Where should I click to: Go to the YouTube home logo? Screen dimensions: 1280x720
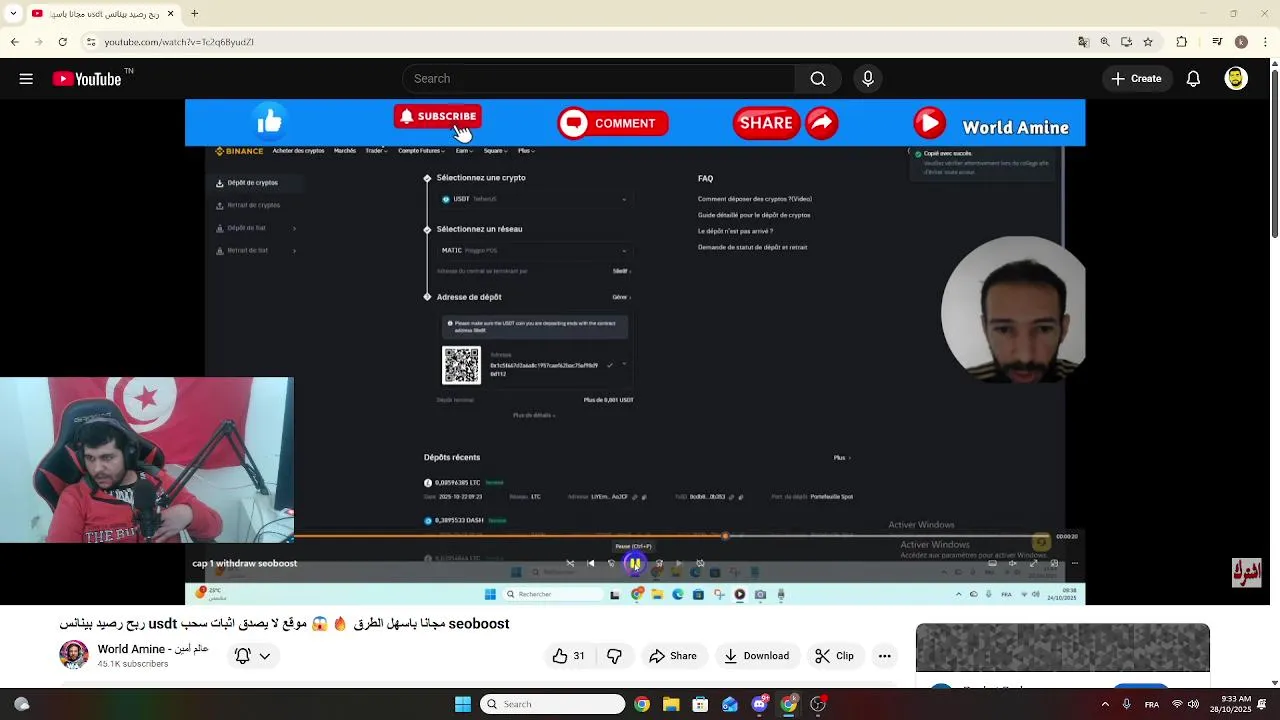coord(87,79)
